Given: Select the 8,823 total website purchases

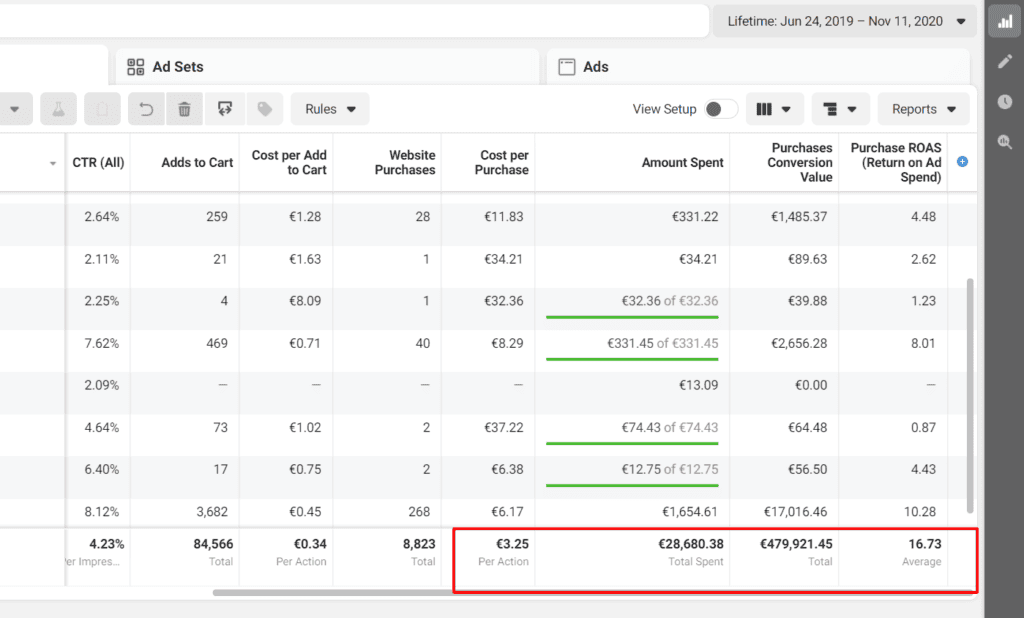Looking at the screenshot, I should (x=418, y=544).
